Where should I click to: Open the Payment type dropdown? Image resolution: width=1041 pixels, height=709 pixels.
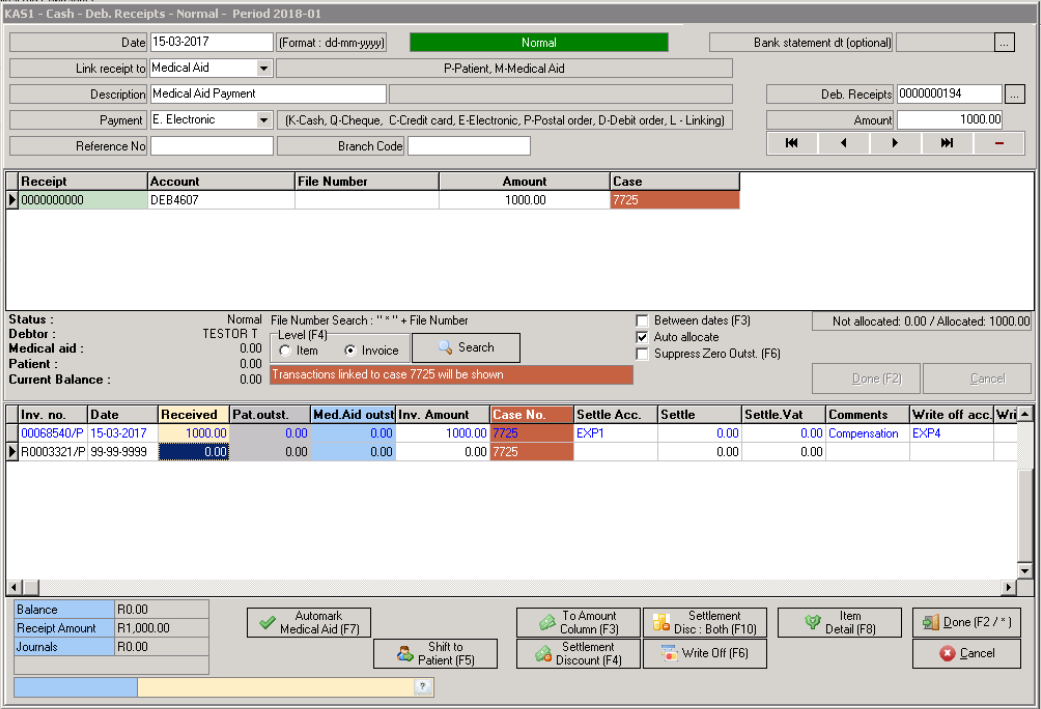click(264, 120)
